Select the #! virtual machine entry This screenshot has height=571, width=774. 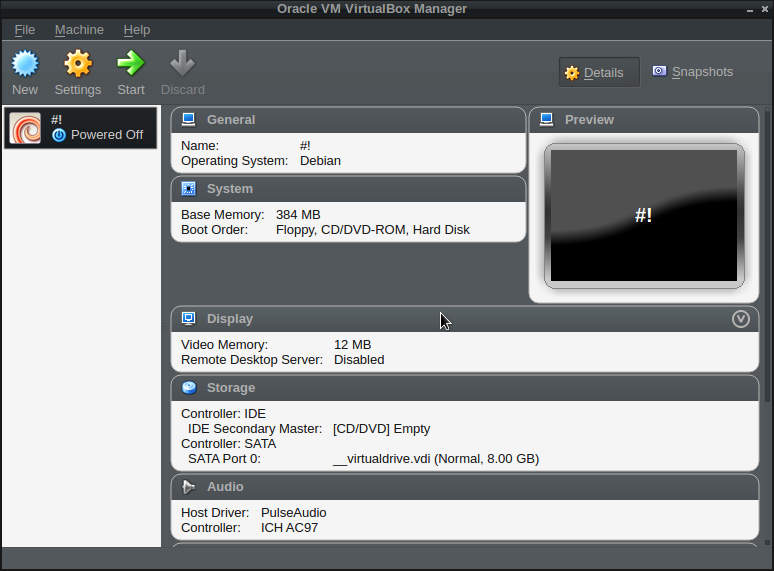point(80,128)
